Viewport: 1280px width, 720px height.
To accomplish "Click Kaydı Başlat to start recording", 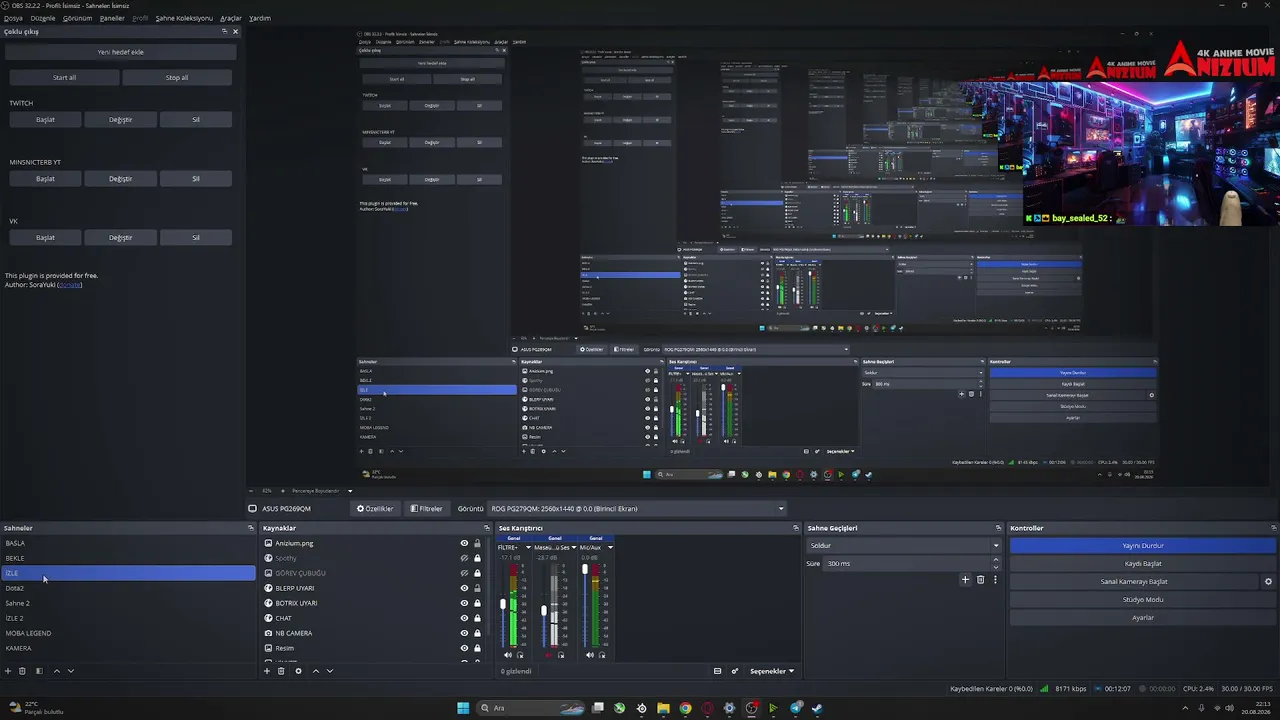I will pos(1143,564).
